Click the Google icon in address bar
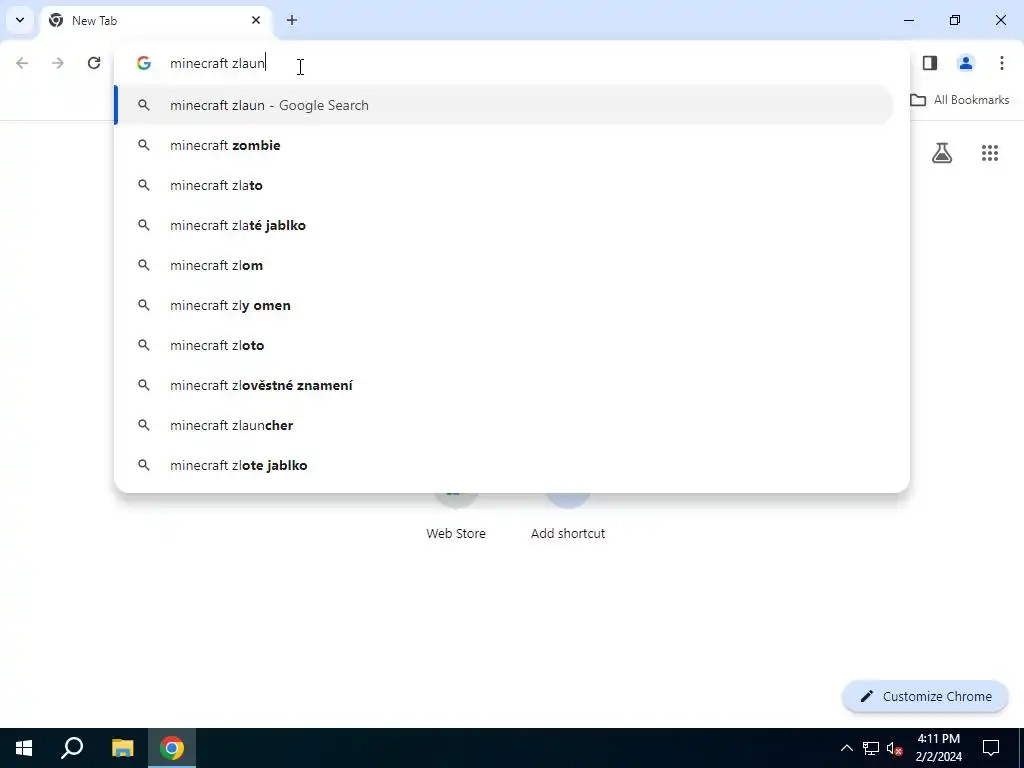Image resolution: width=1024 pixels, height=768 pixels. coord(144,63)
